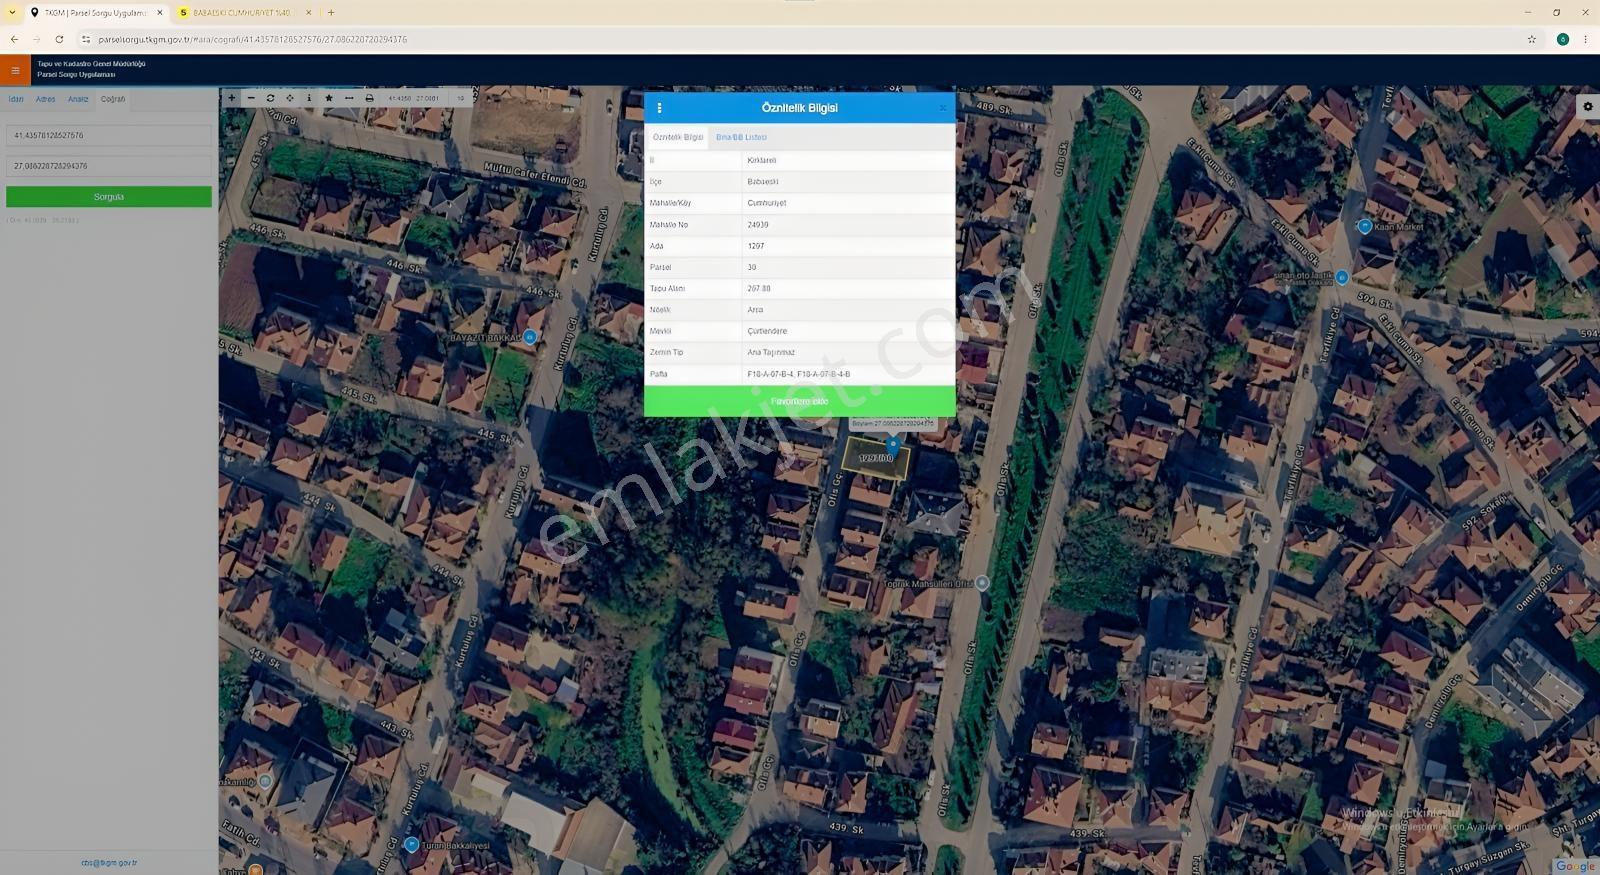Select the measure distance tool
The image size is (1600, 875).
point(349,98)
